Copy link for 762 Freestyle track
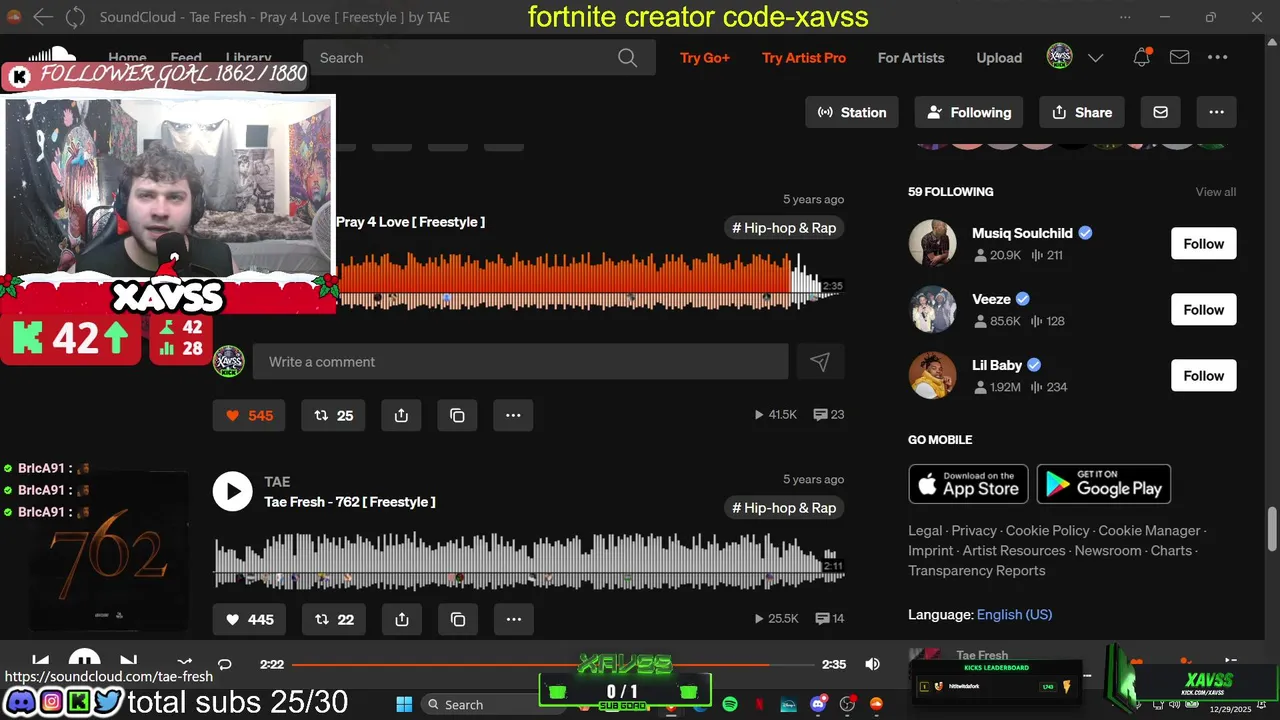The width and height of the screenshot is (1280, 720). tap(457, 619)
